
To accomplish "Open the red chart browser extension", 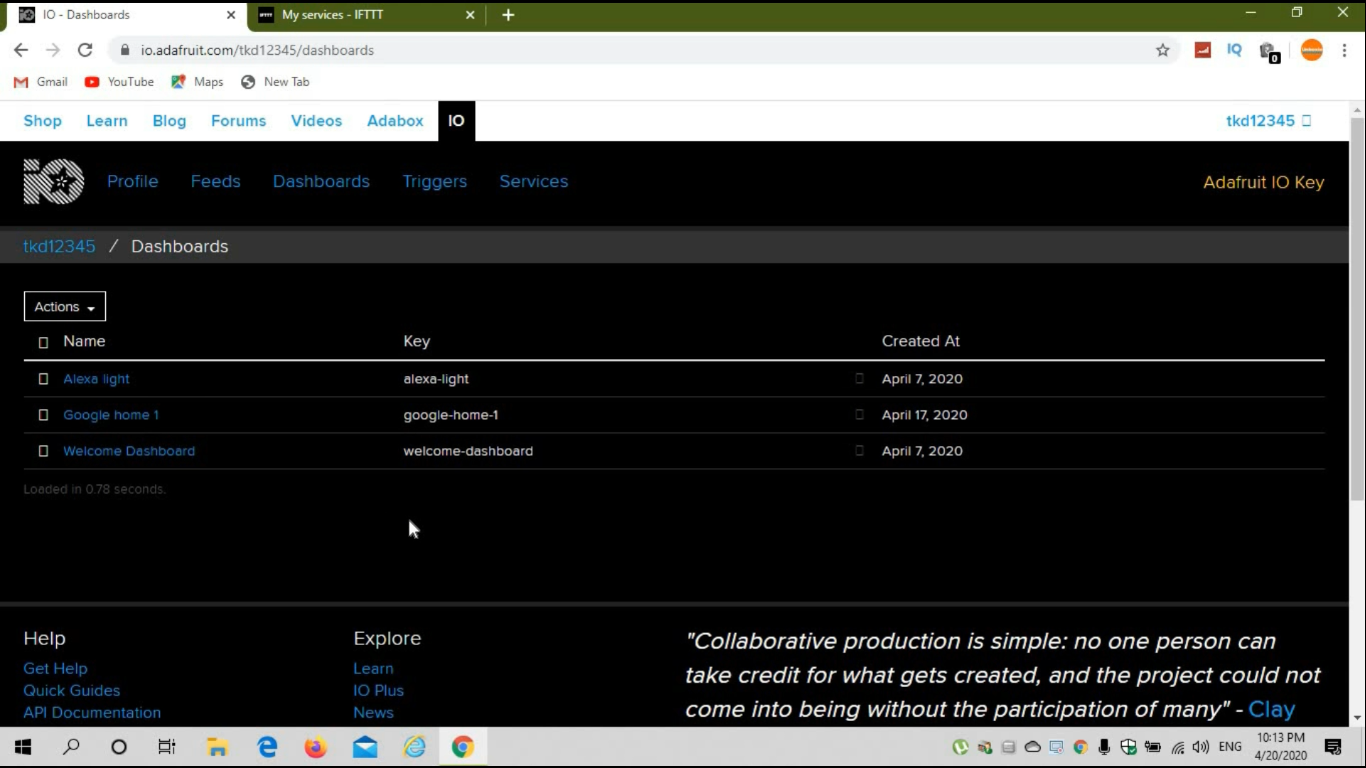I will point(1203,50).
